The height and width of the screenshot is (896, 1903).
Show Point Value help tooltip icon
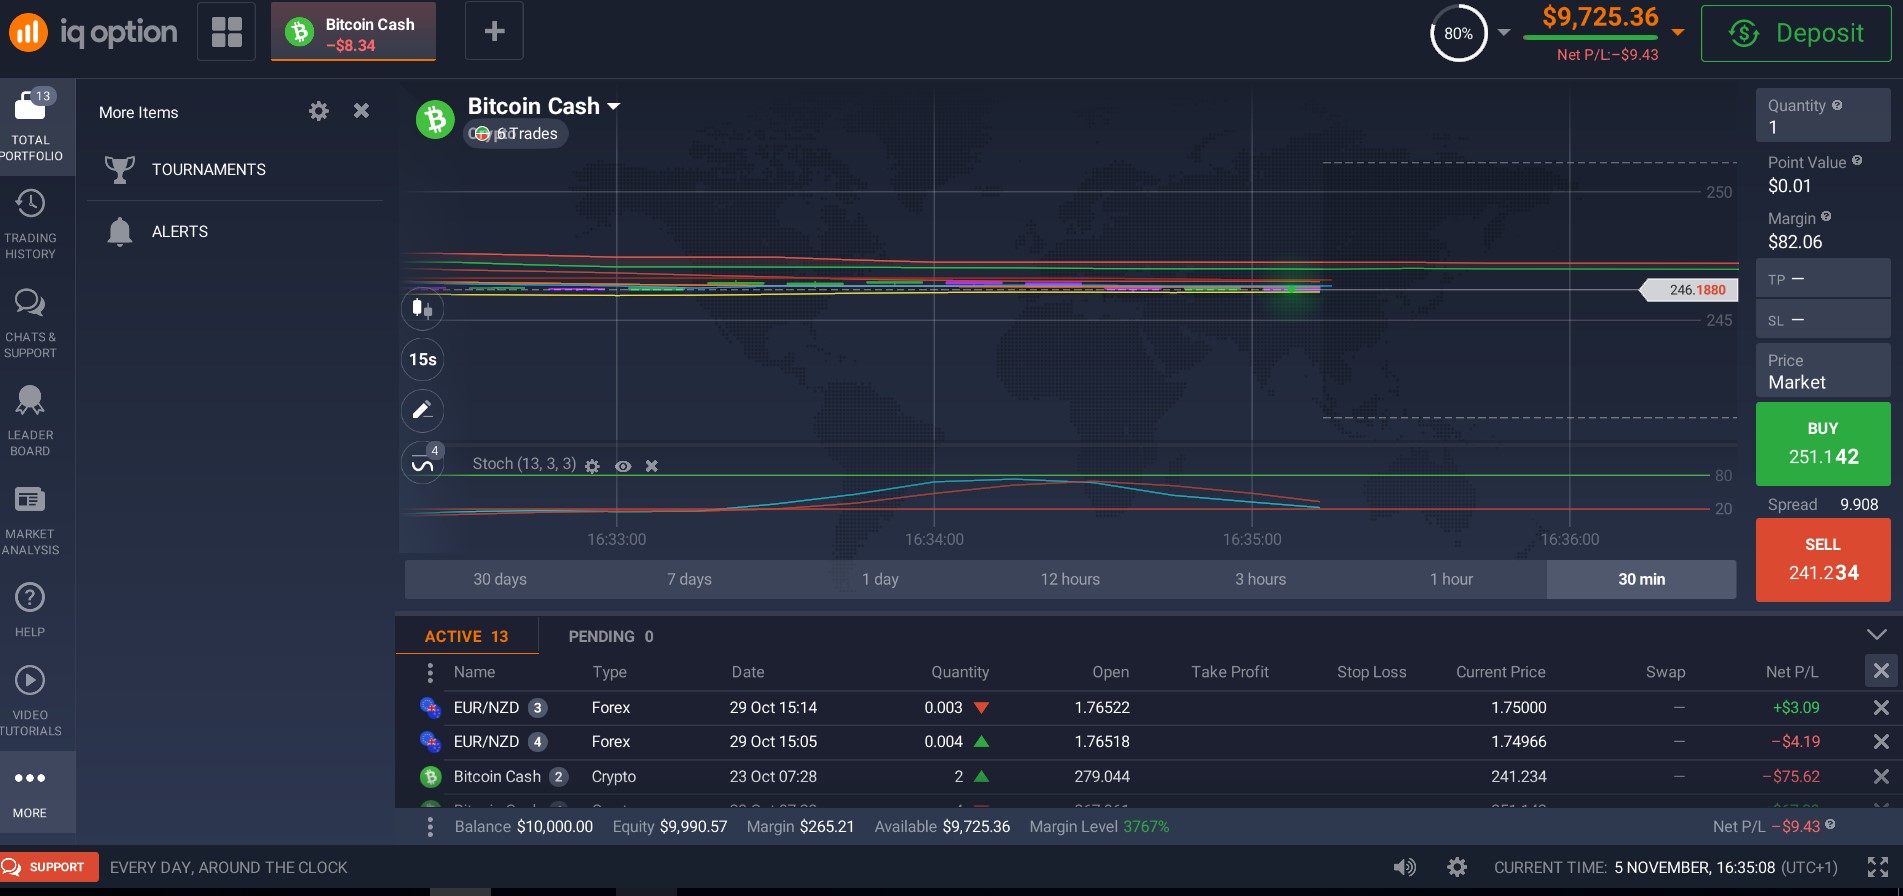(1857, 161)
